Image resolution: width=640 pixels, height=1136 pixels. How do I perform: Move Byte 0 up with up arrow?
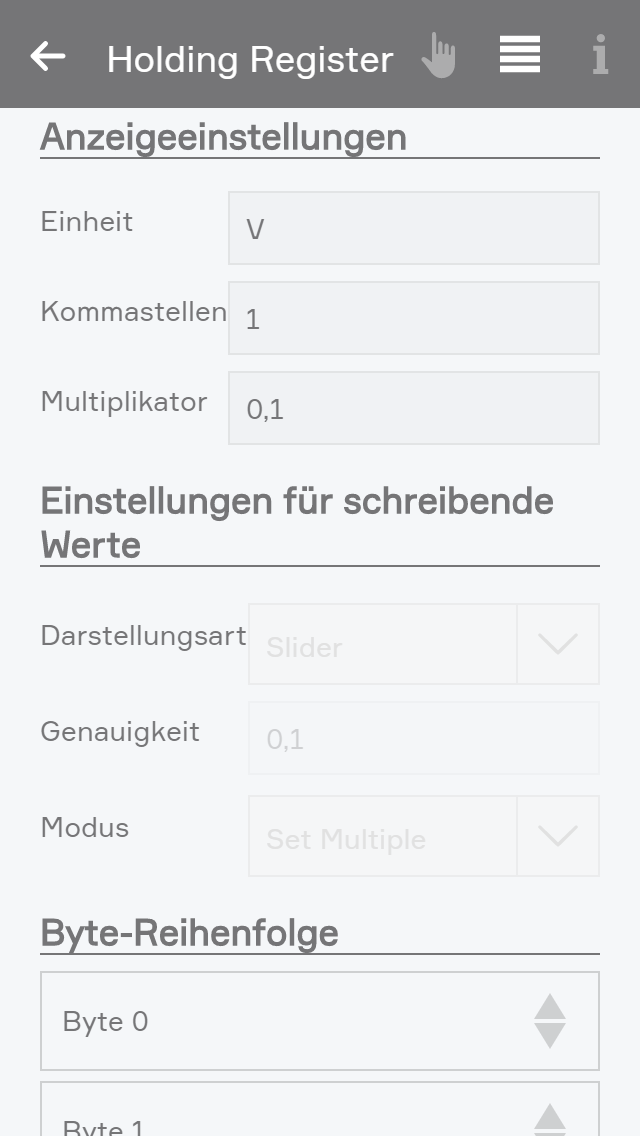pos(550,1006)
